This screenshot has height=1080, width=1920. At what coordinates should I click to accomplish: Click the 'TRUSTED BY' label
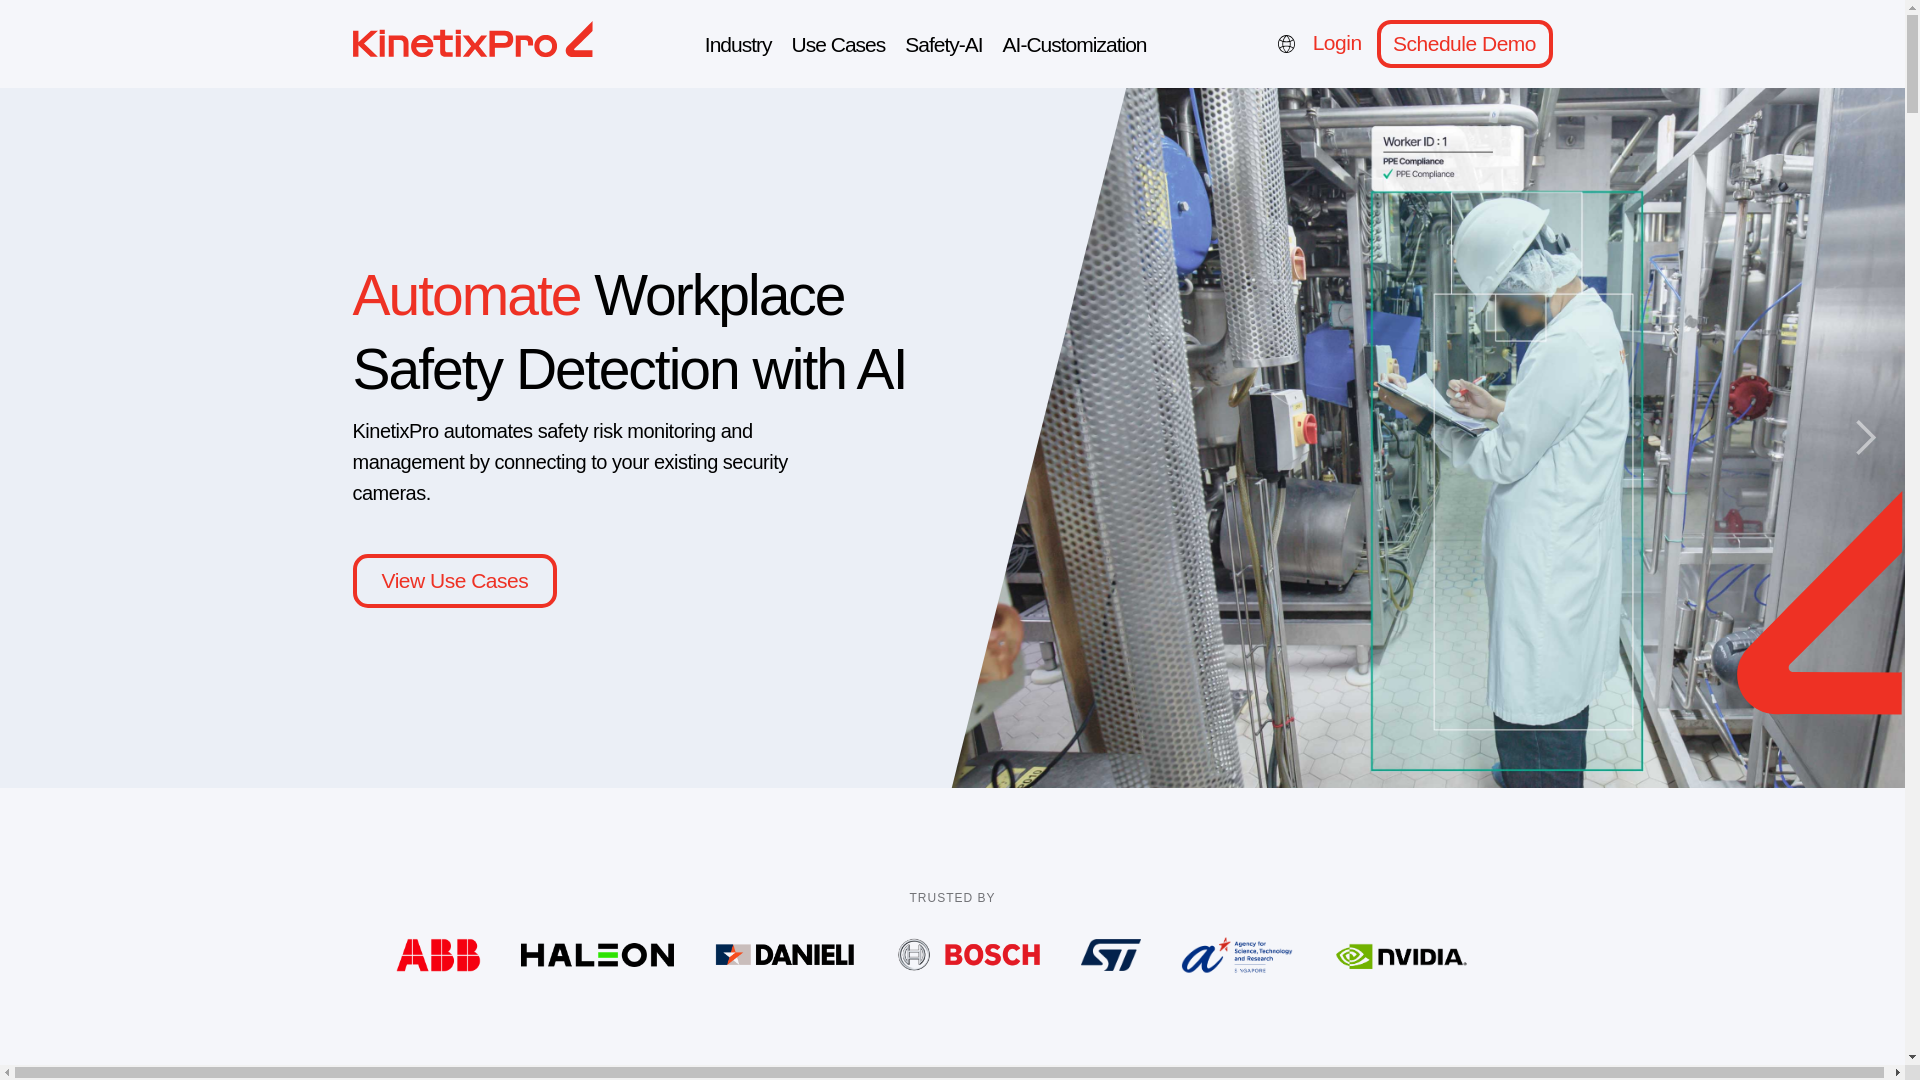click(952, 898)
